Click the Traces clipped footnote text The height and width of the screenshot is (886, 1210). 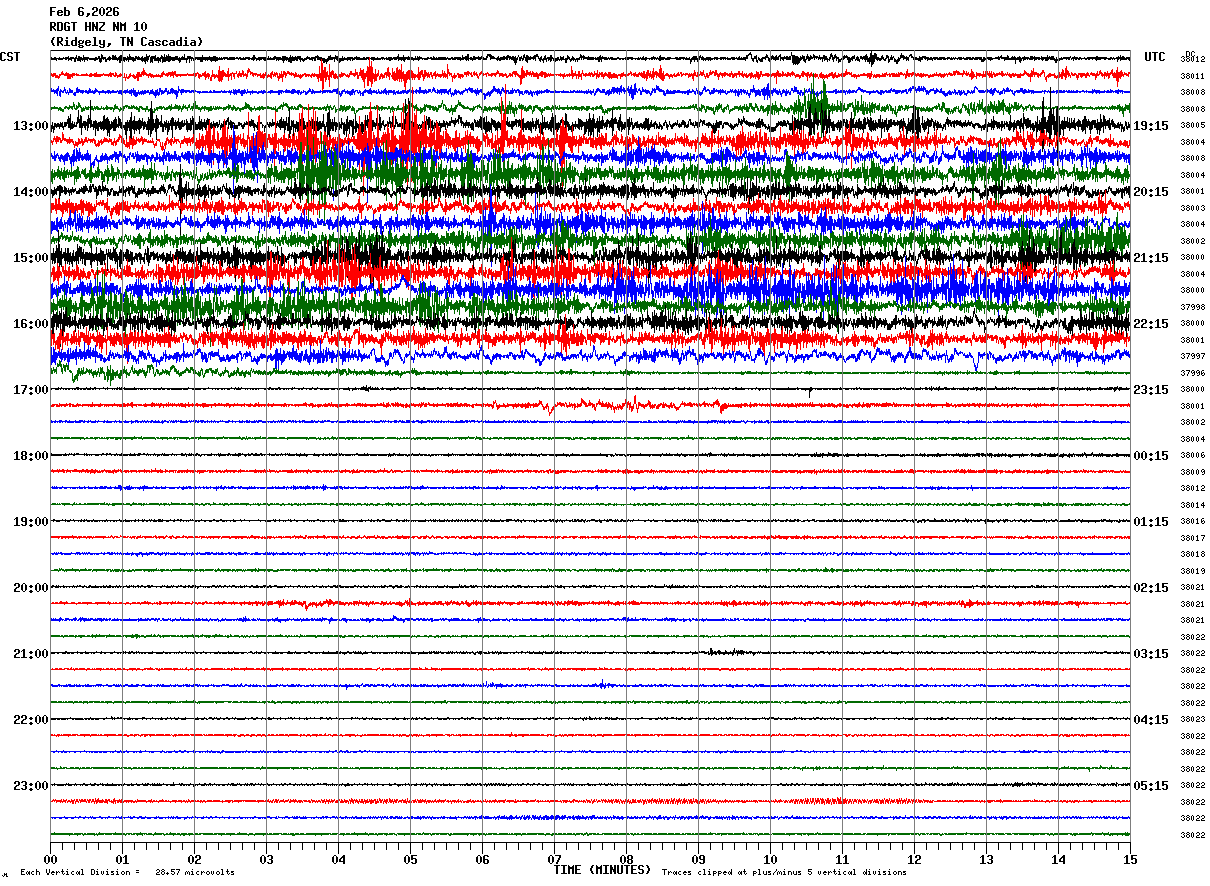coord(784,872)
